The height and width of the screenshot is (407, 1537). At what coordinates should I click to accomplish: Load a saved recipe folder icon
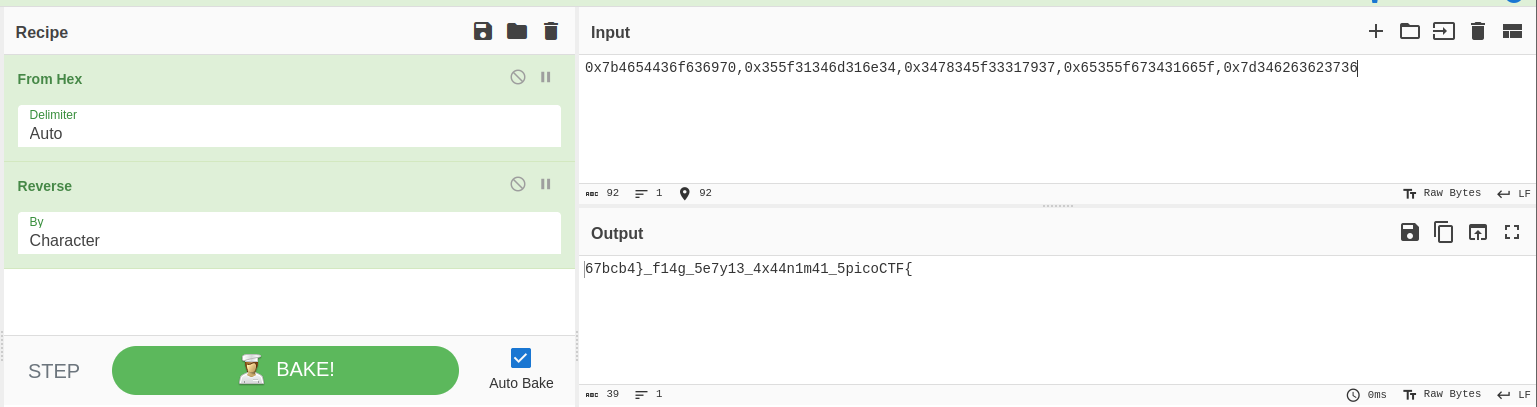[517, 31]
